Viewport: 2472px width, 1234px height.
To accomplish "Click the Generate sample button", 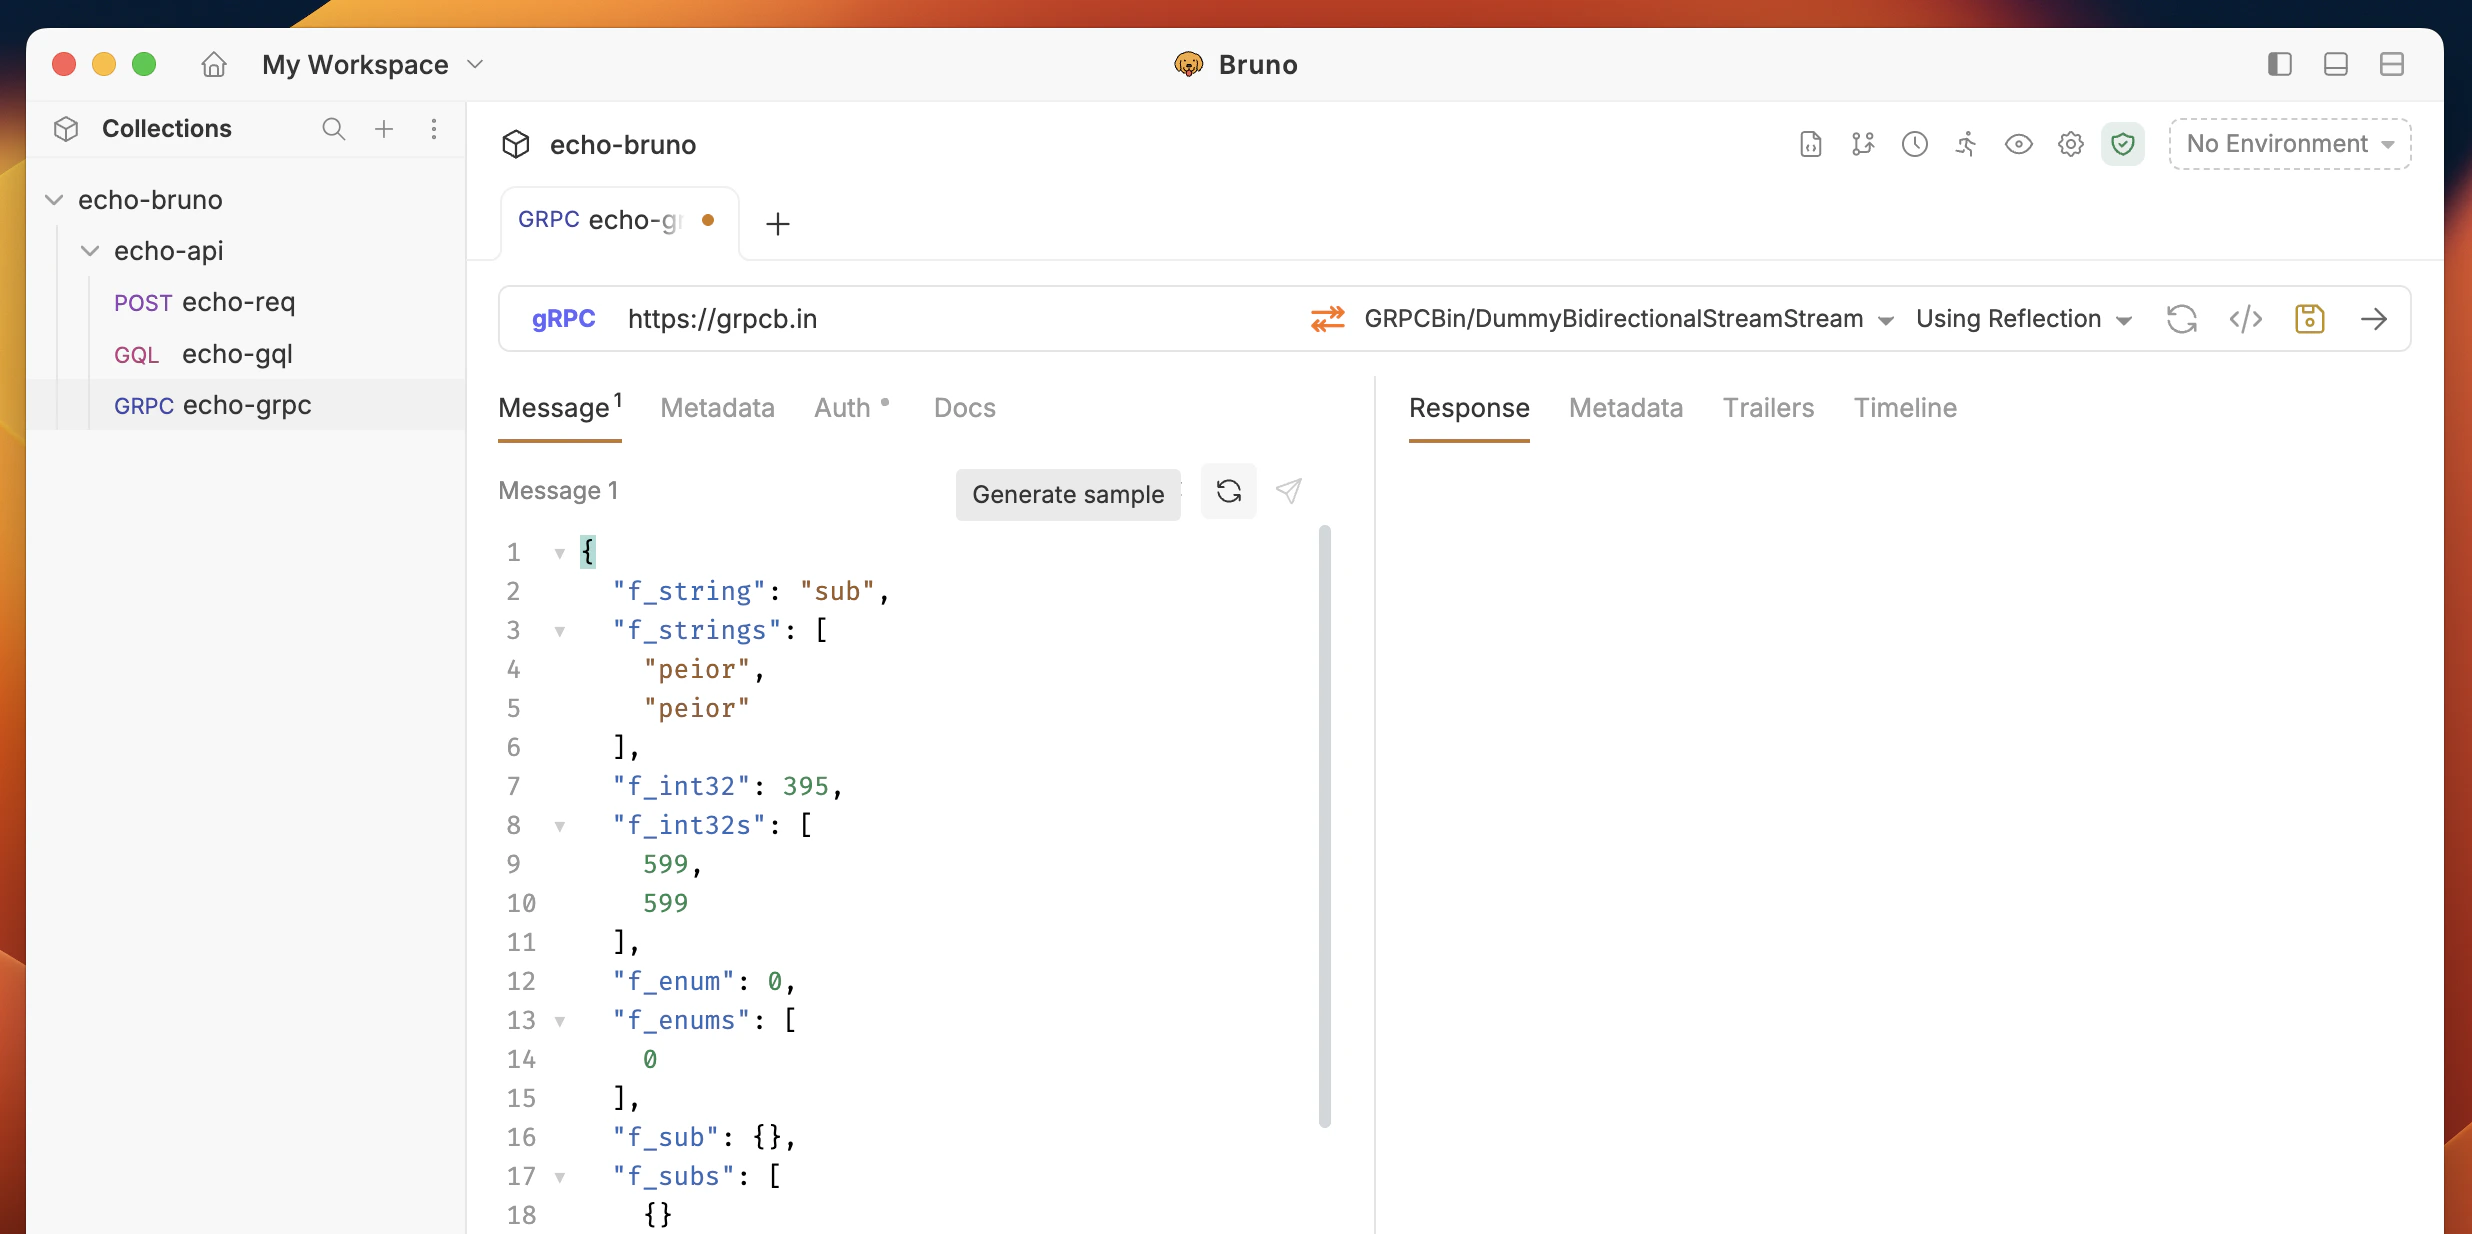I will click(1067, 494).
